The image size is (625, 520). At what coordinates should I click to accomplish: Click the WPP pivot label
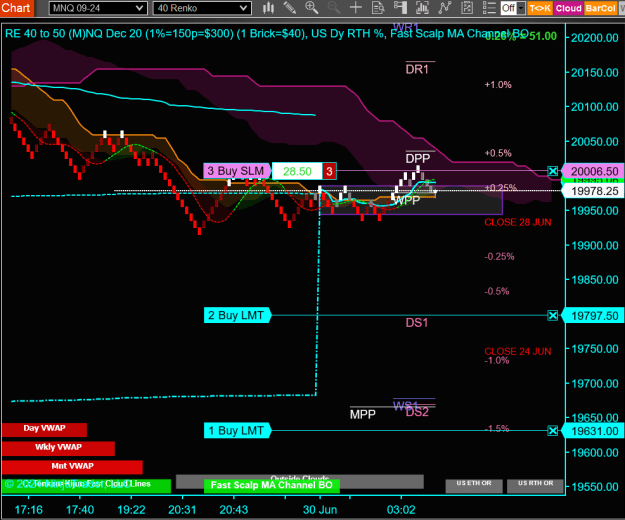[407, 200]
